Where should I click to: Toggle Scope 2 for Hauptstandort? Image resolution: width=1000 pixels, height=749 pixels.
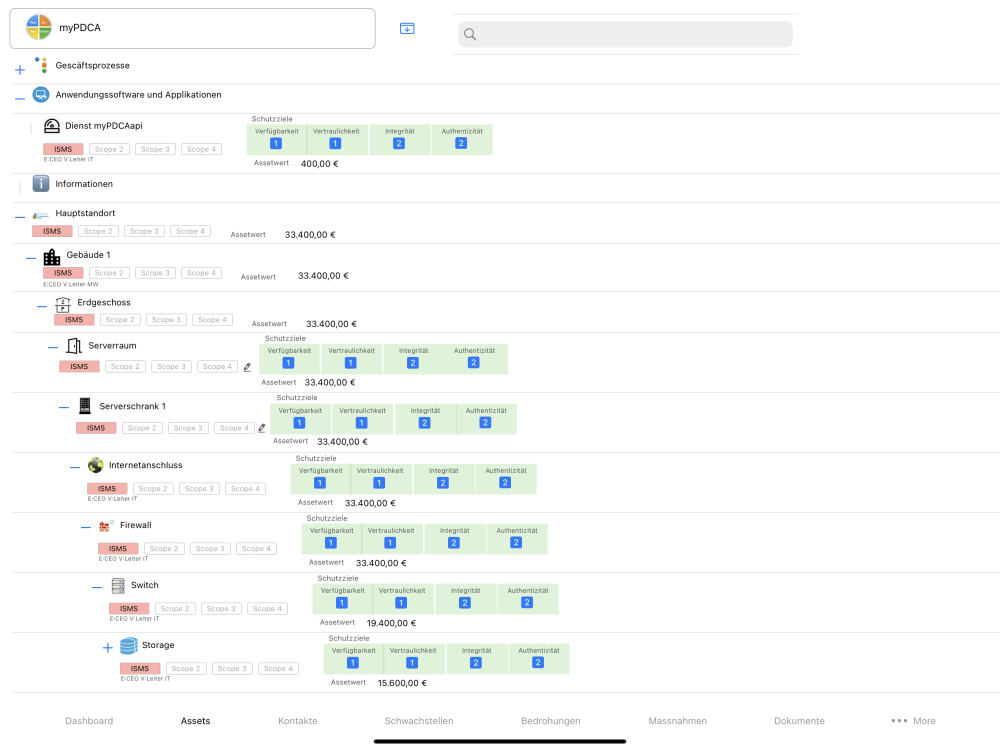tap(98, 231)
